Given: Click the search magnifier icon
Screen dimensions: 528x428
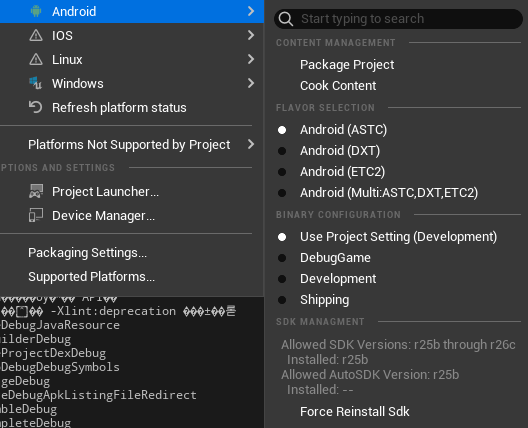Looking at the screenshot, I should 286,19.
